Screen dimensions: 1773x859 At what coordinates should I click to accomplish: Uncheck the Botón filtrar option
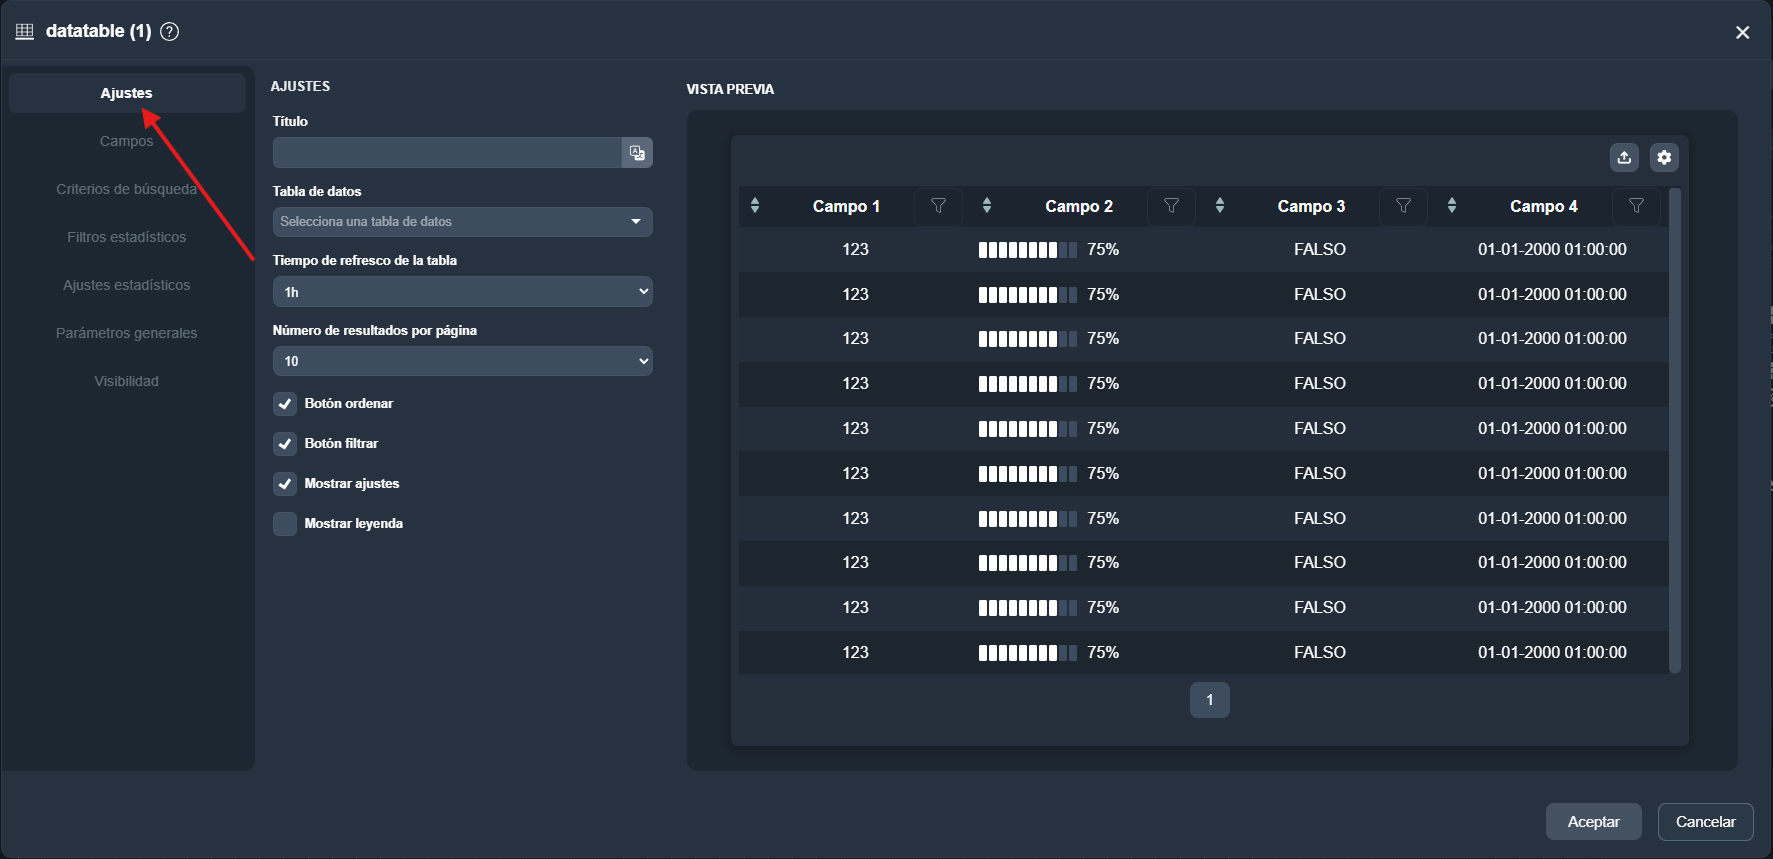285,444
